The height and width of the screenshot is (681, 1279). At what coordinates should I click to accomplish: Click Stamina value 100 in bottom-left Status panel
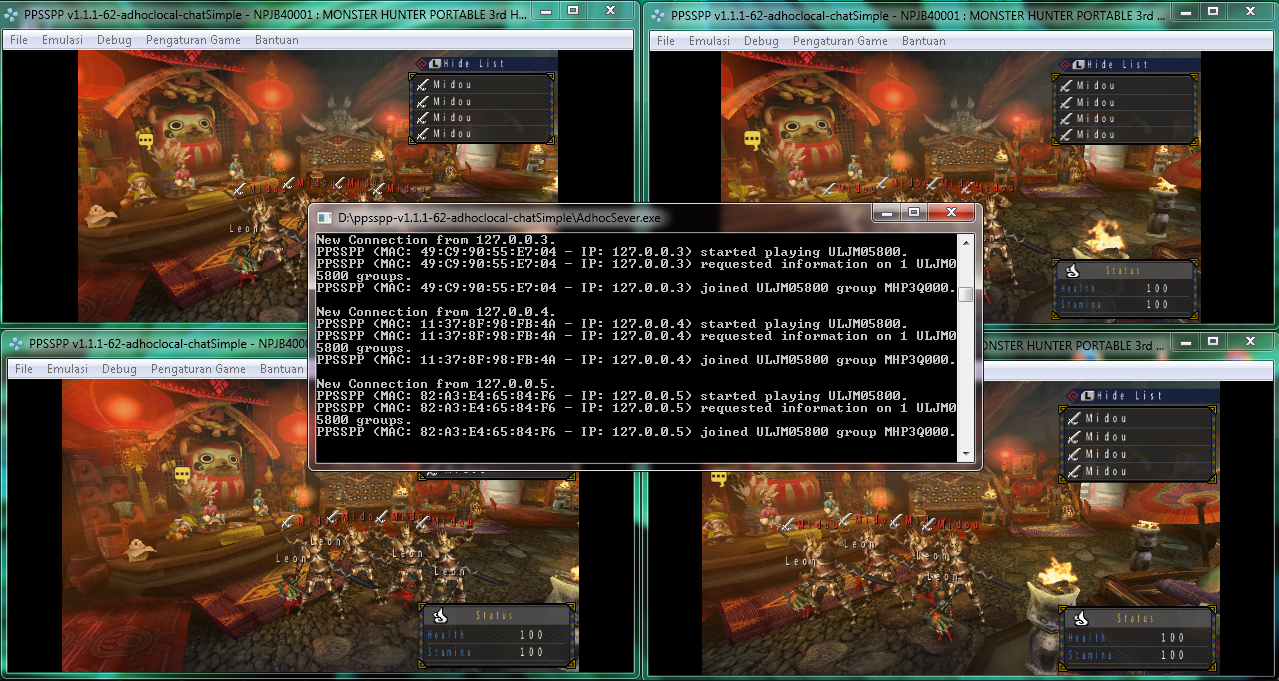click(531, 652)
